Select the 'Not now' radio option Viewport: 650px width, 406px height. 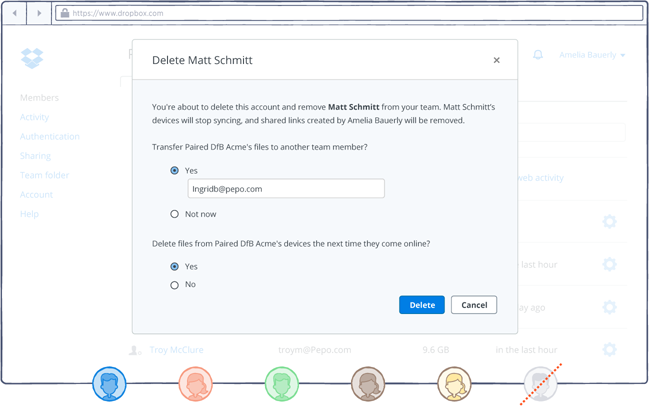175,214
